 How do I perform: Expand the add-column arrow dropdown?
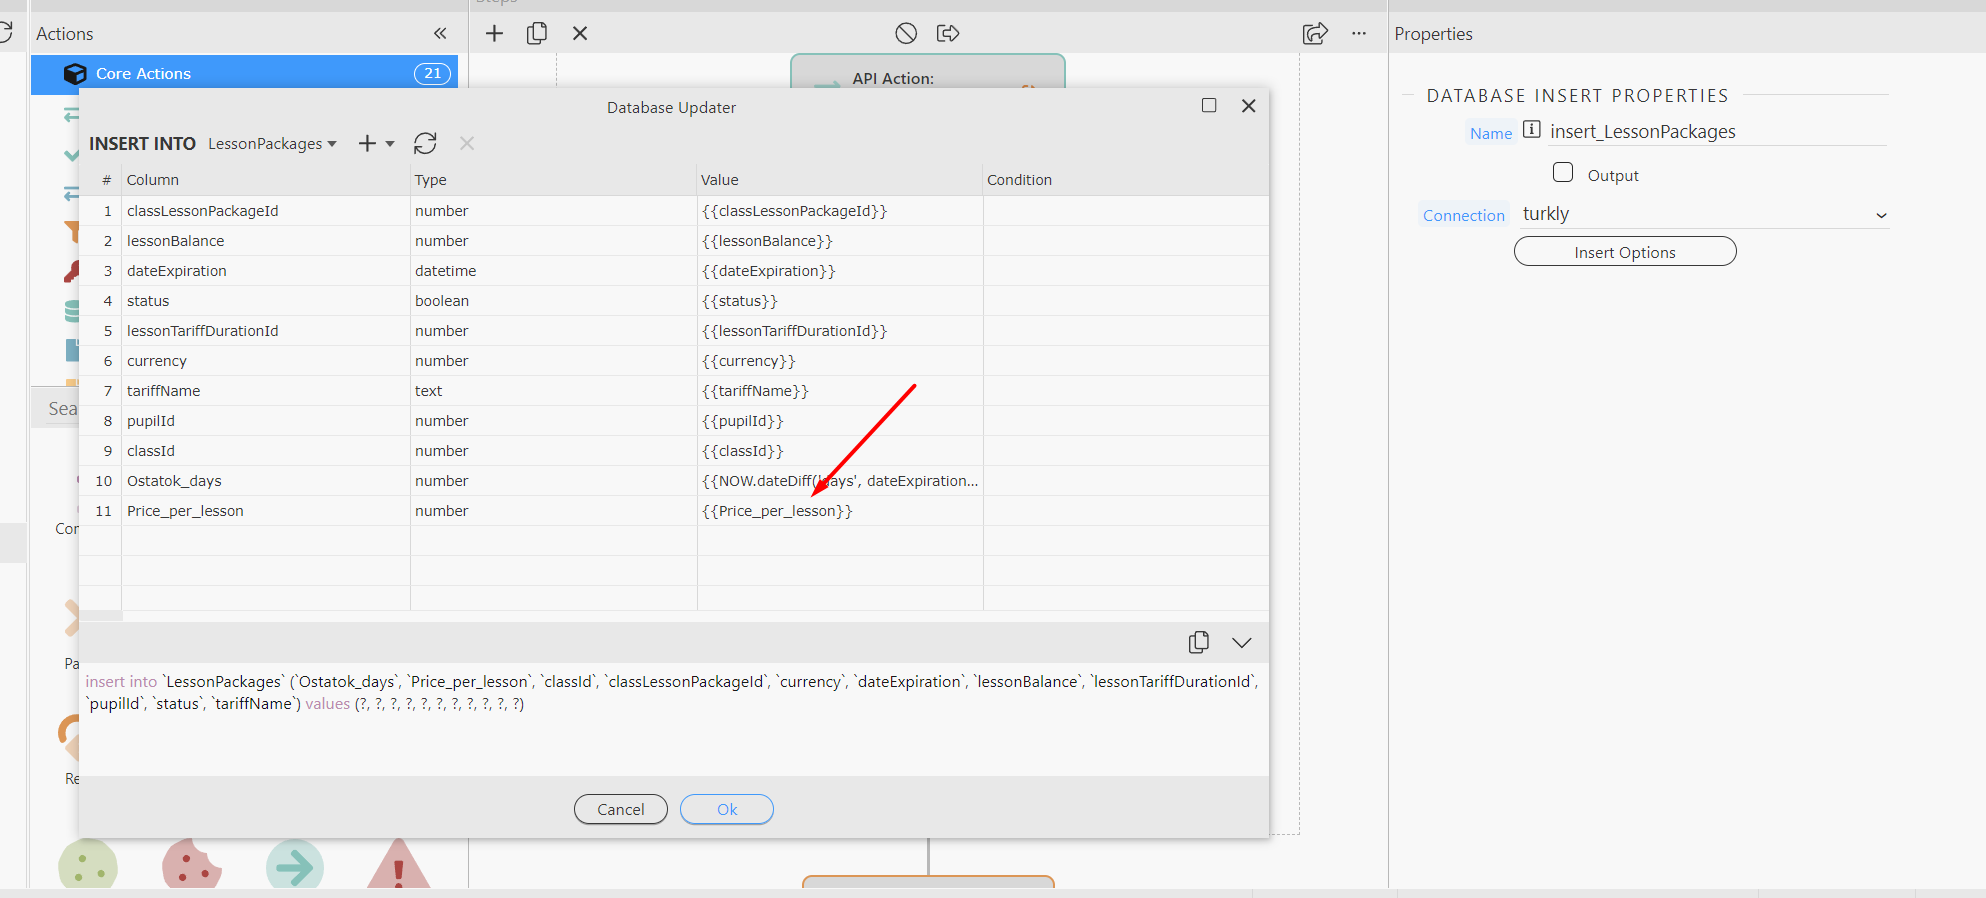pos(390,144)
